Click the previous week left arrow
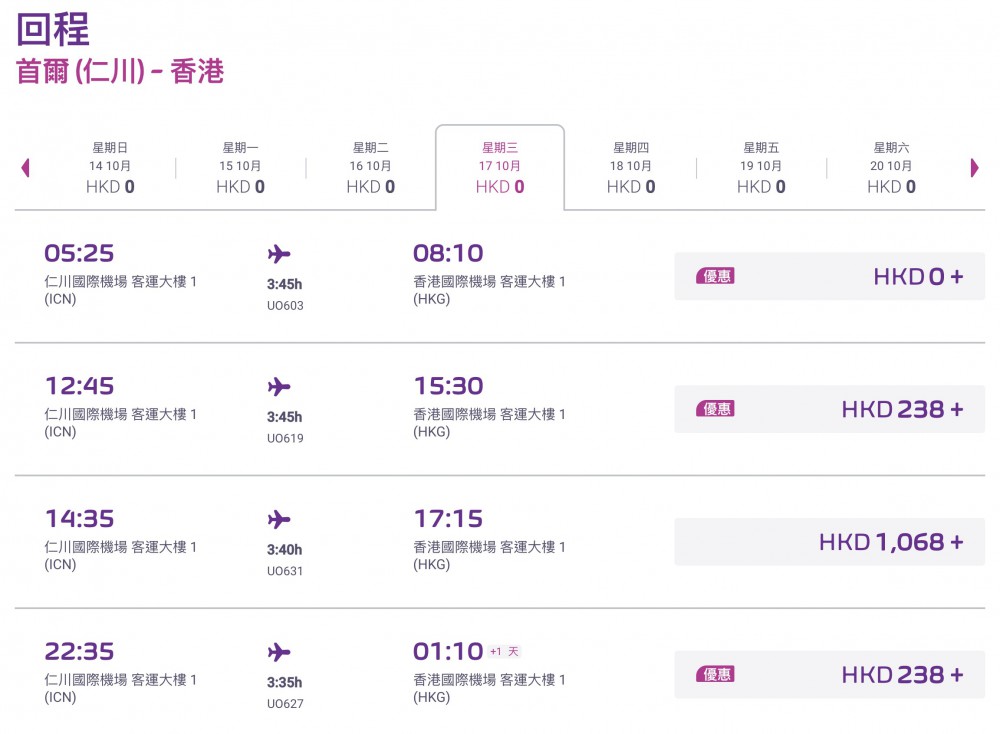The image size is (1000, 734). [x=25, y=168]
